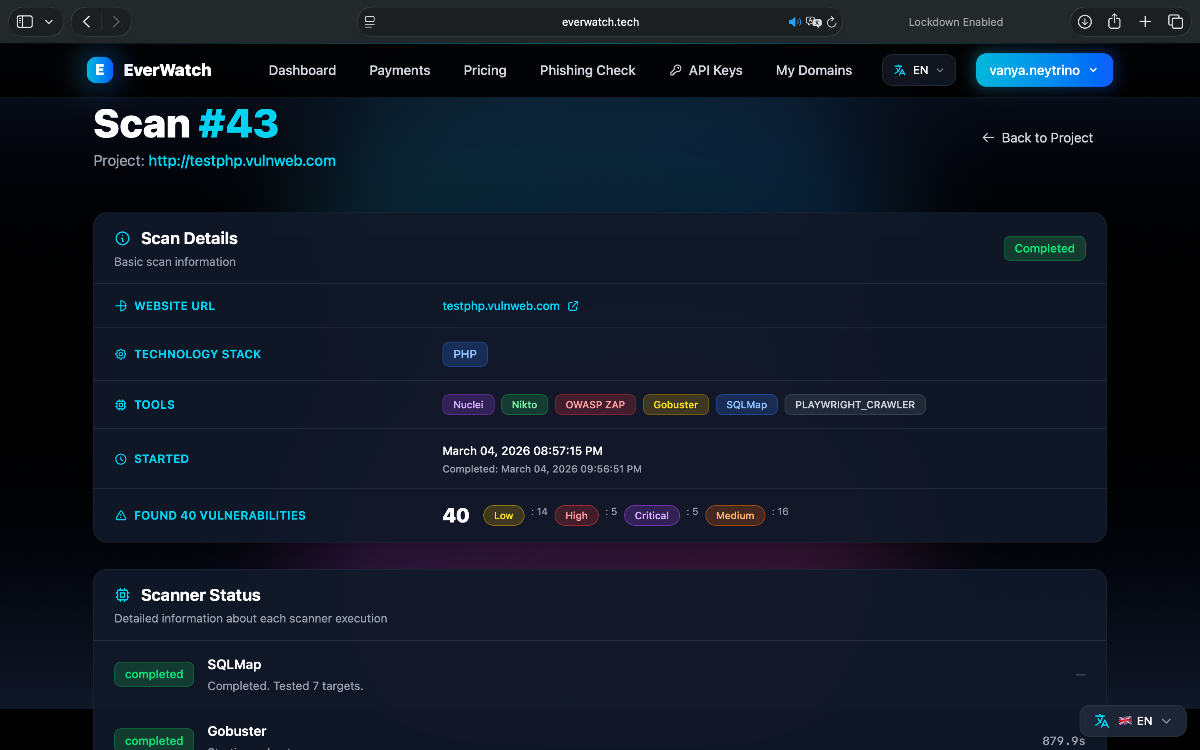Click the gear icon next to Technology Stack
This screenshot has height=750, width=1200.
pyautogui.click(x=120, y=354)
